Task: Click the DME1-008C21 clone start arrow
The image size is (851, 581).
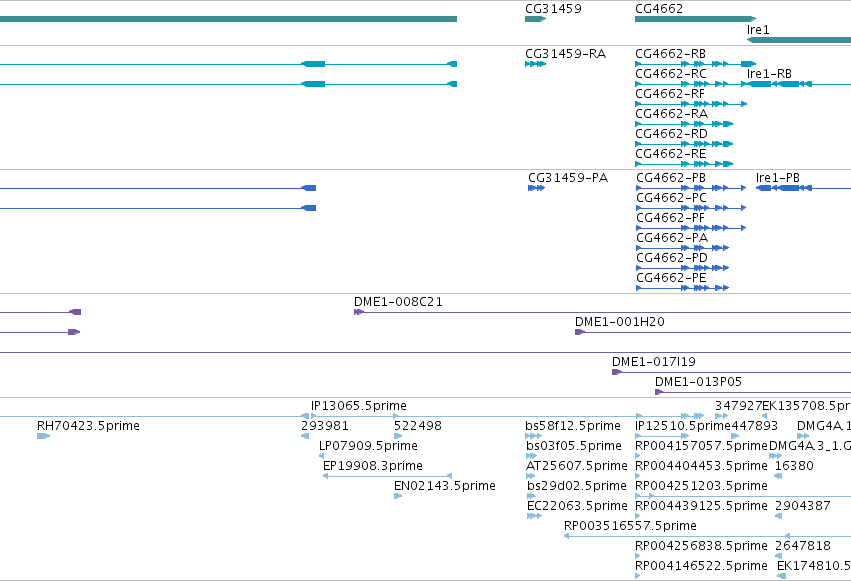Action: [359, 312]
